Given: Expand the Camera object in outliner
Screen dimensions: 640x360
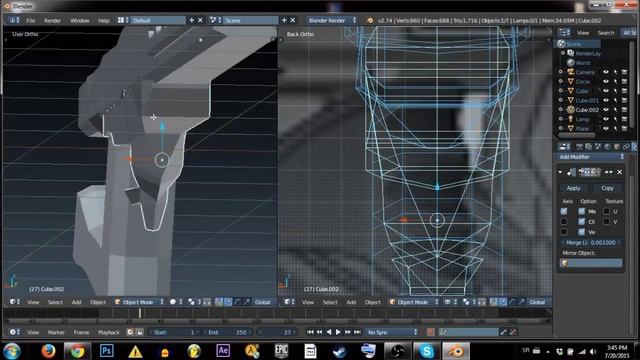Looking at the screenshot, I should (x=561, y=72).
